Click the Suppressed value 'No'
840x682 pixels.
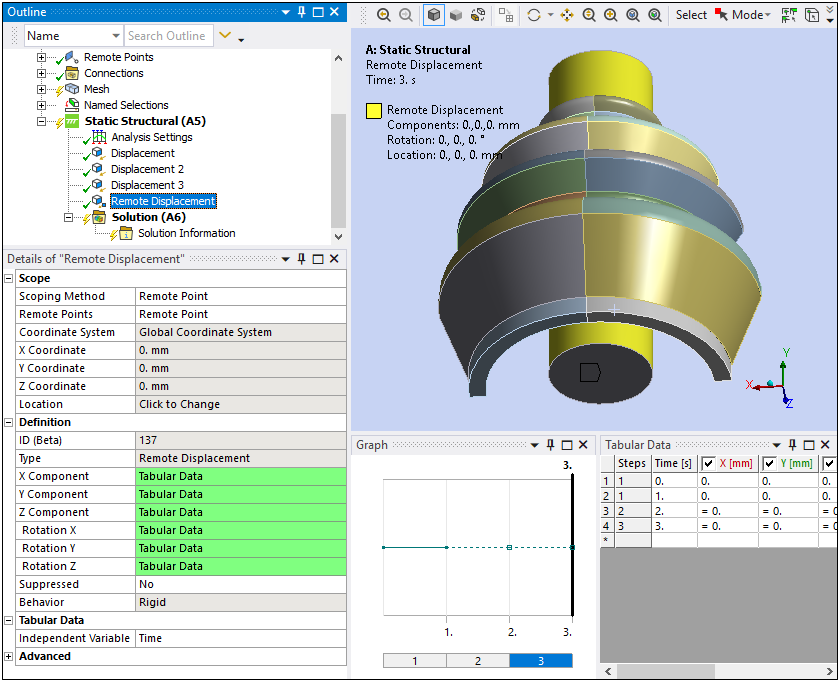tap(241, 584)
